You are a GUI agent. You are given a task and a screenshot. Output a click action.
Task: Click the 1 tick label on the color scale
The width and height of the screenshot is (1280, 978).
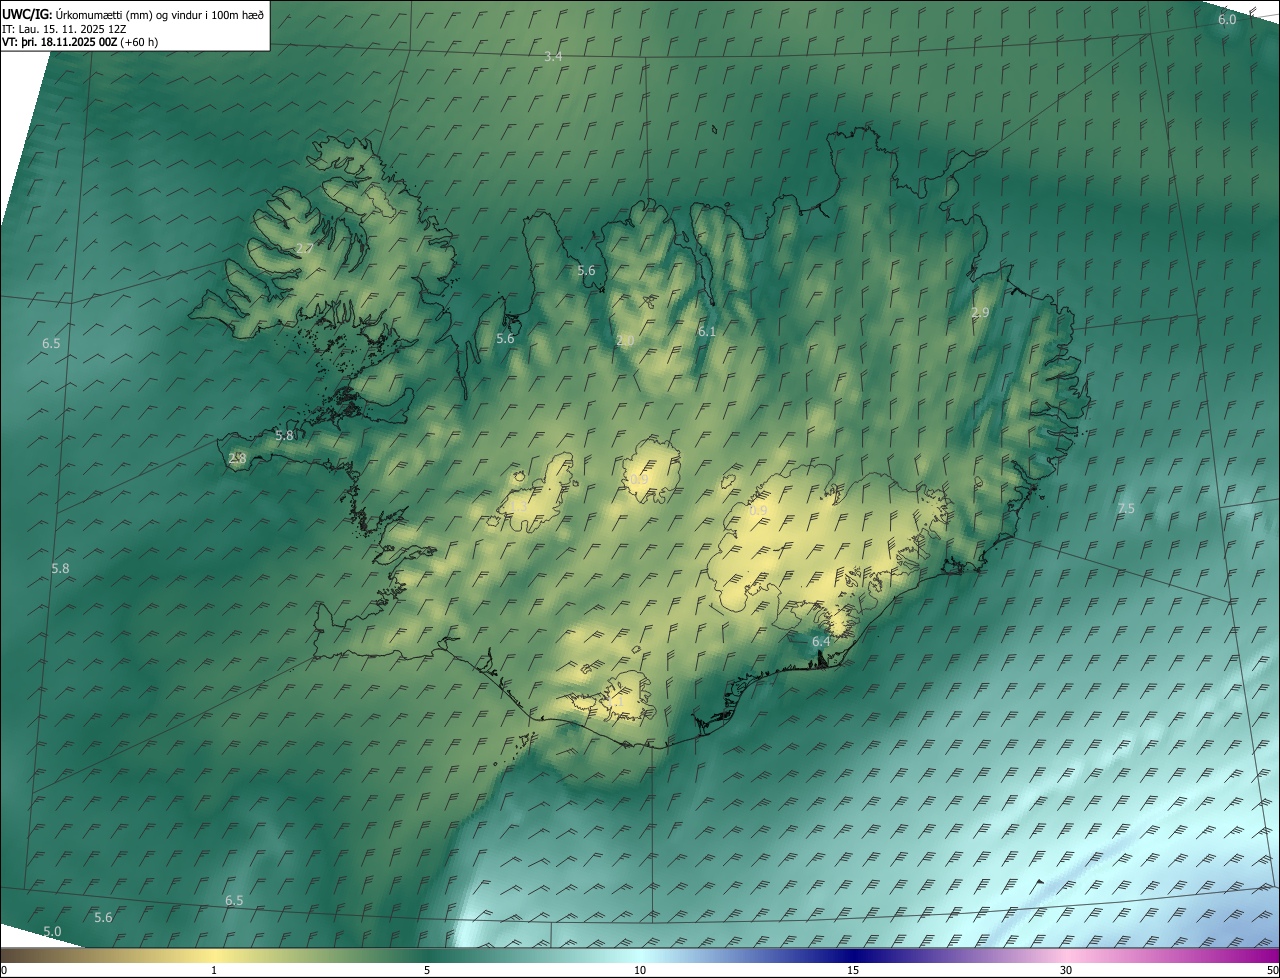[214, 970]
